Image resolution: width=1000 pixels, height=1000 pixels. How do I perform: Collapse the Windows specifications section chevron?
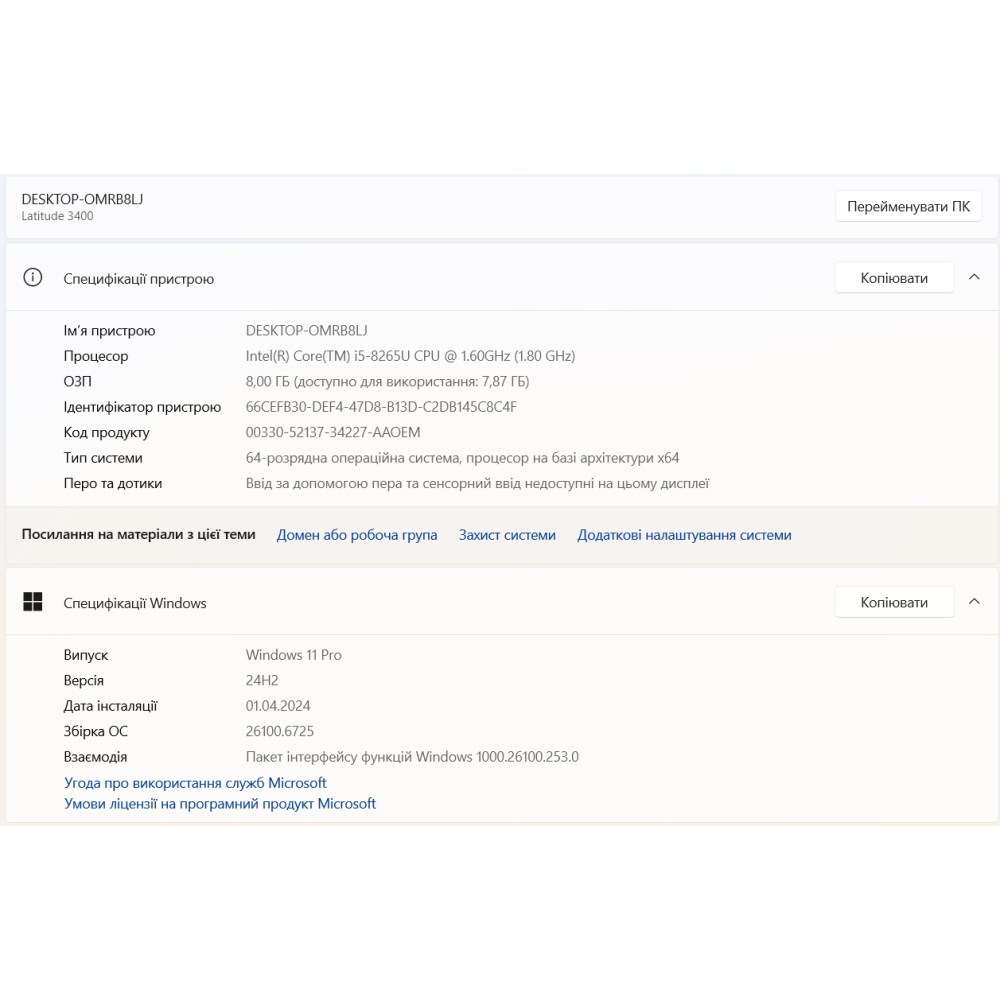pyautogui.click(x=974, y=602)
